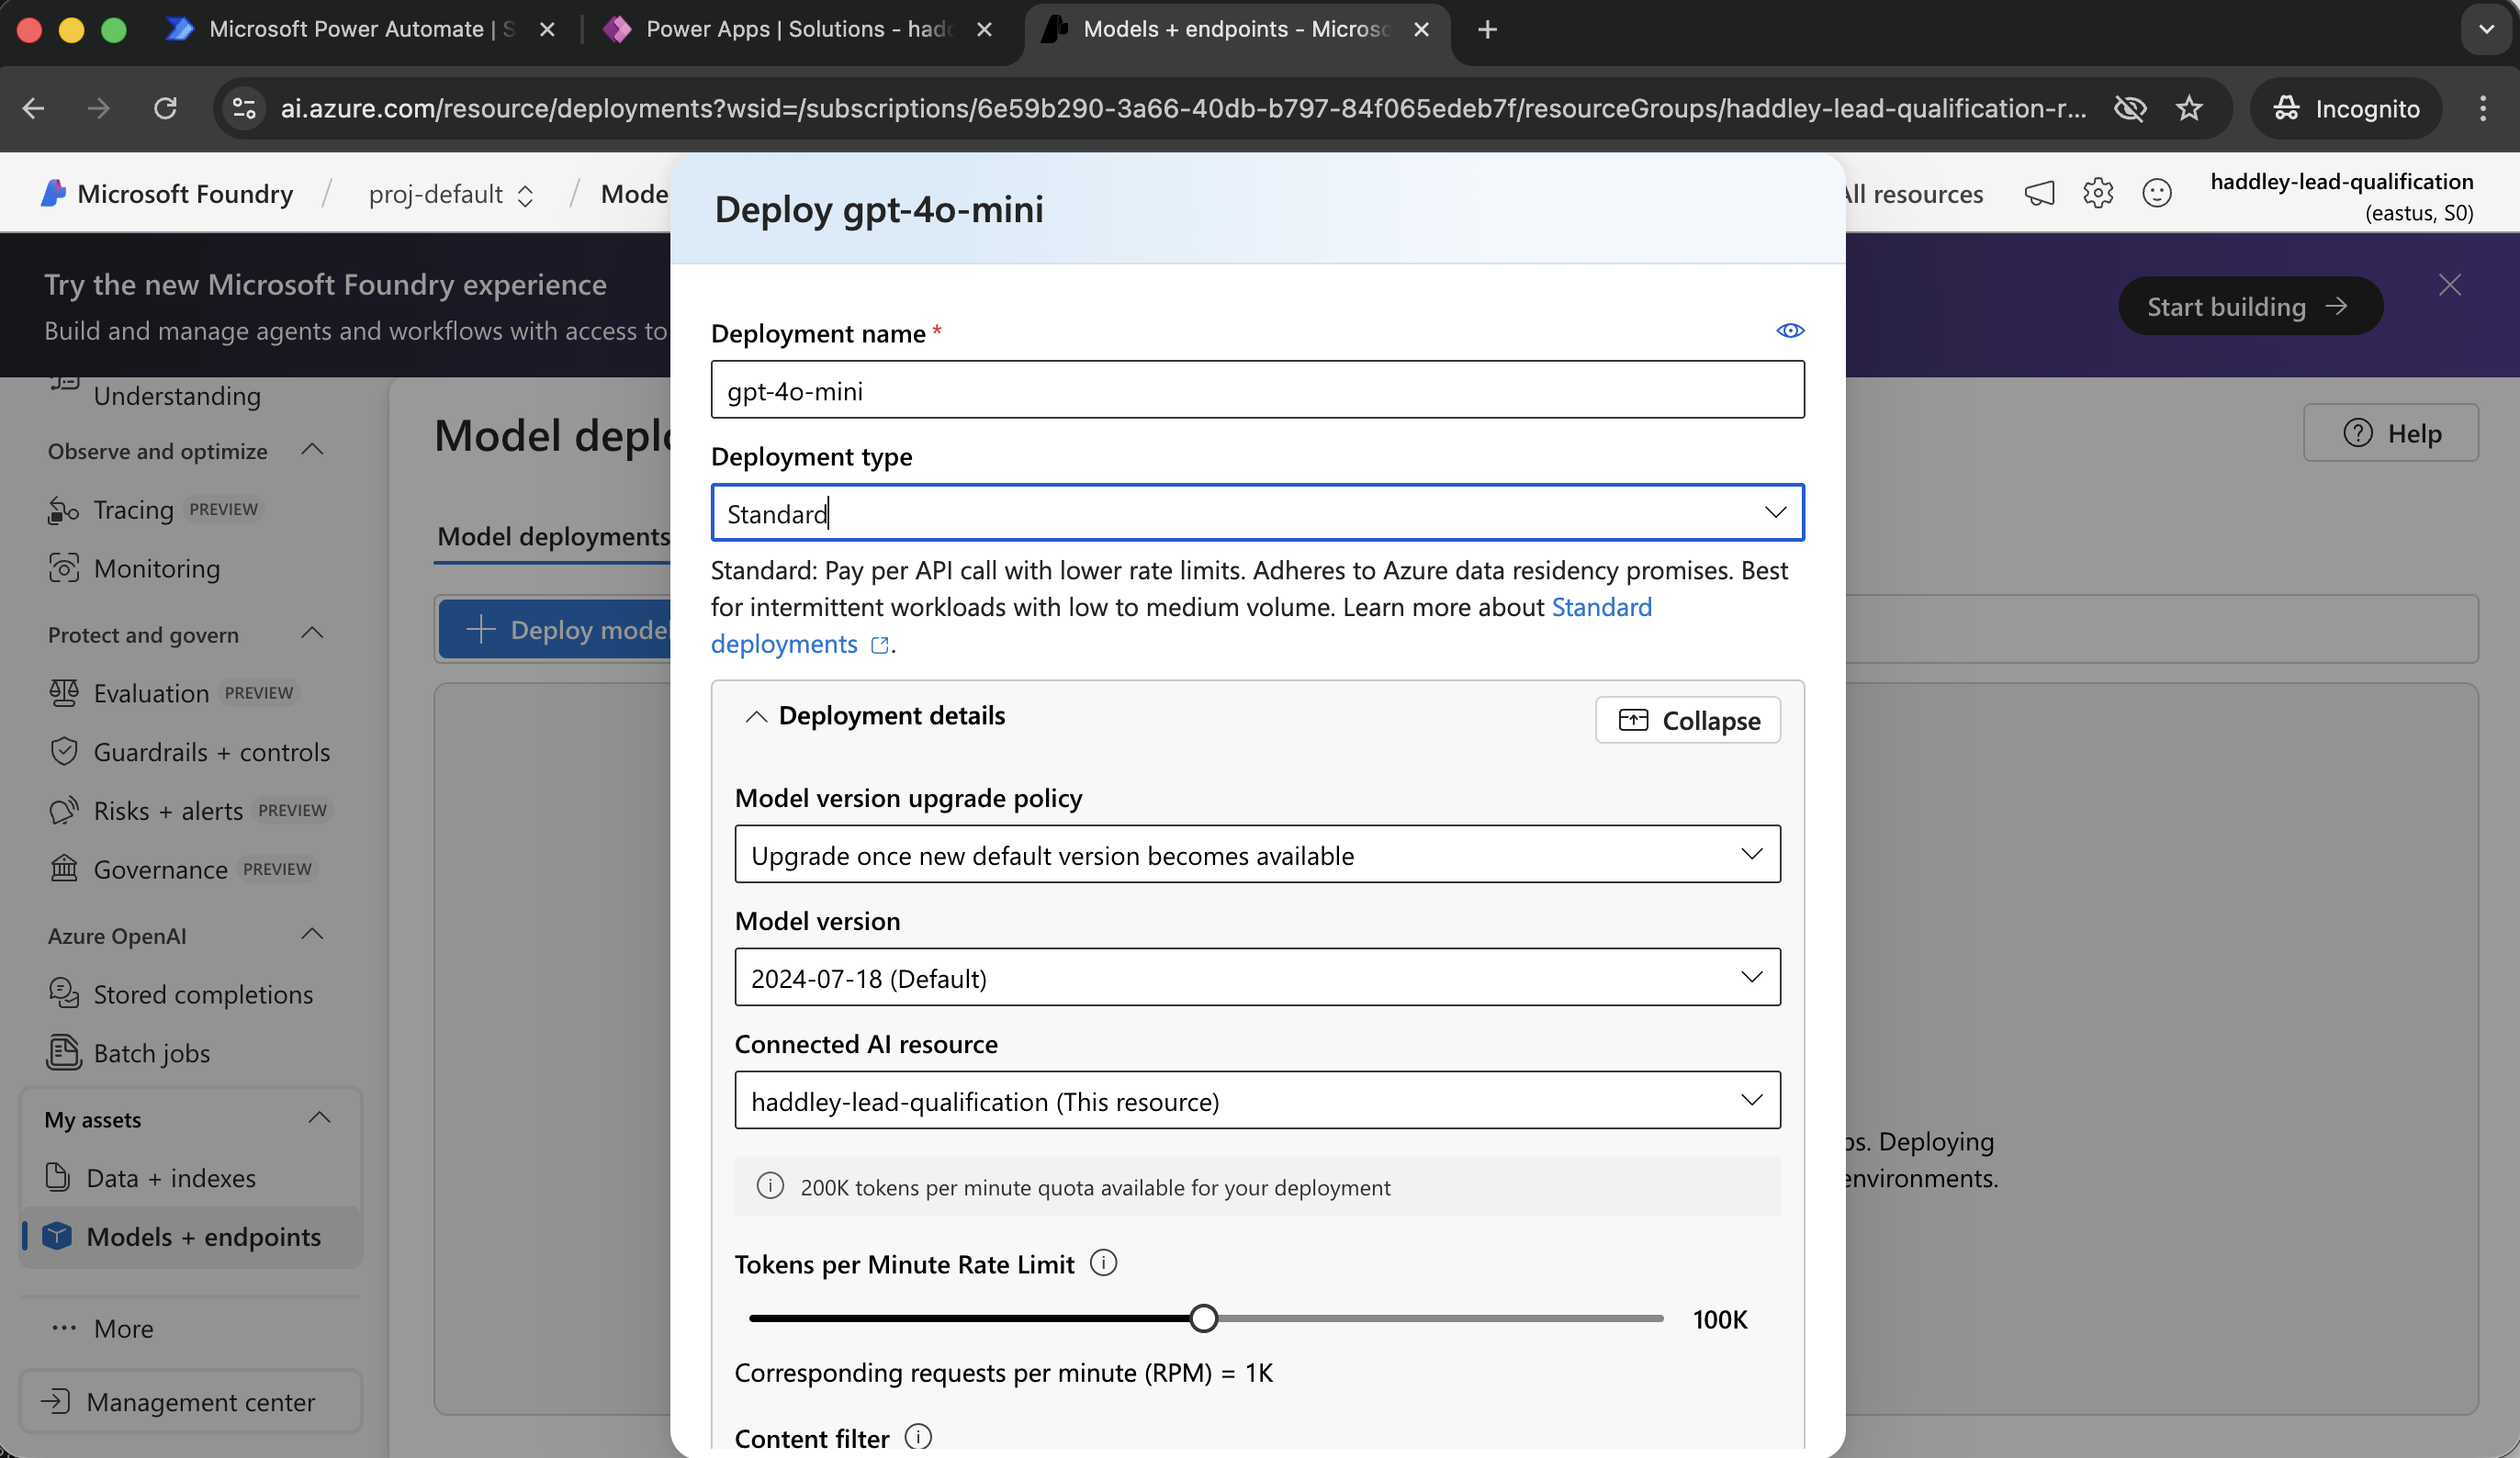The height and width of the screenshot is (1458, 2520).
Task: Click the eye icon beside Deployment name
Action: 1789,331
